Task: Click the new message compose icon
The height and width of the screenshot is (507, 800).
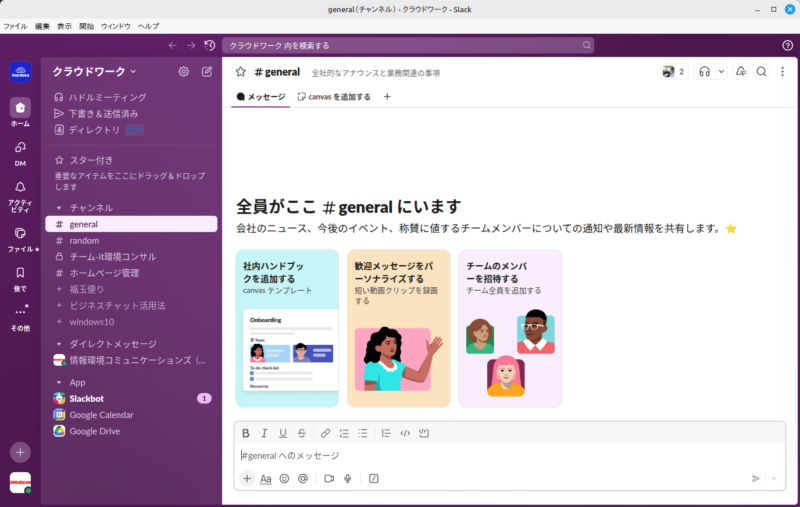Action: (207, 72)
